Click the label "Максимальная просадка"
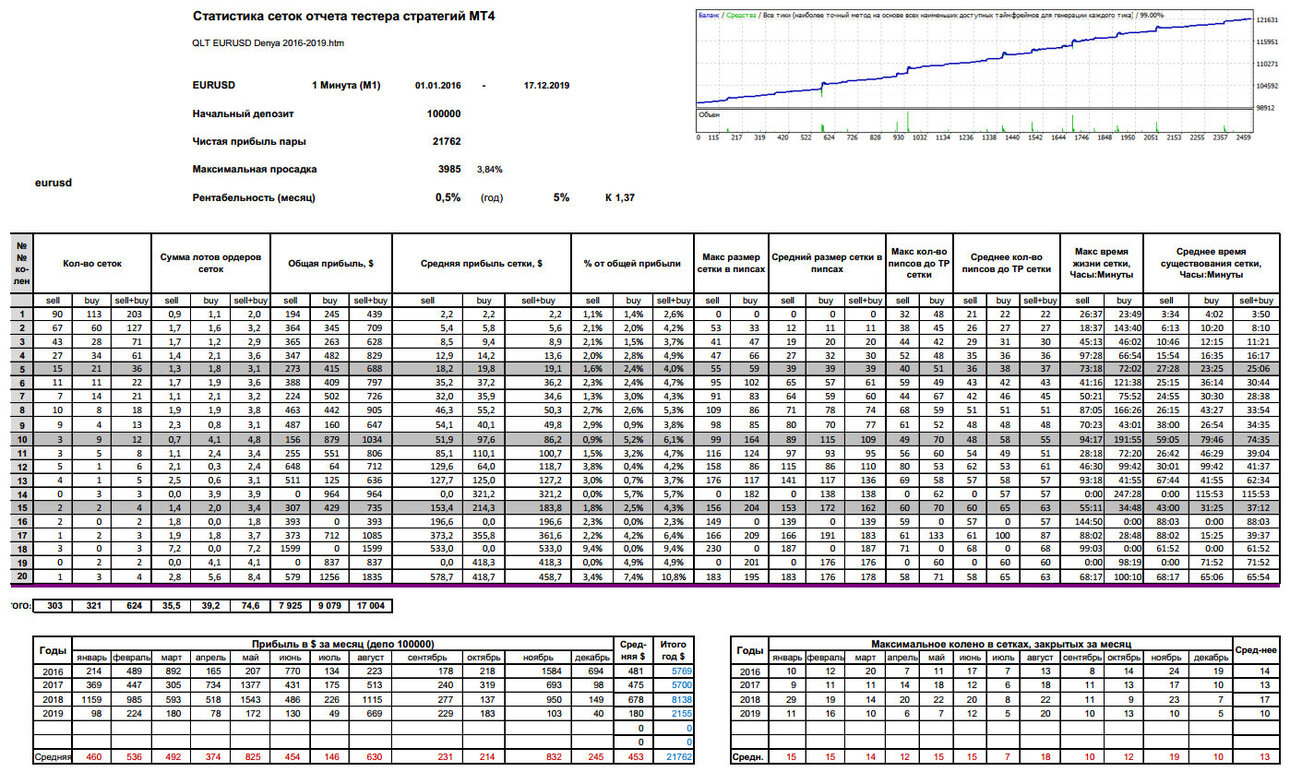Viewport: 1290px width, 772px height. coord(254,170)
